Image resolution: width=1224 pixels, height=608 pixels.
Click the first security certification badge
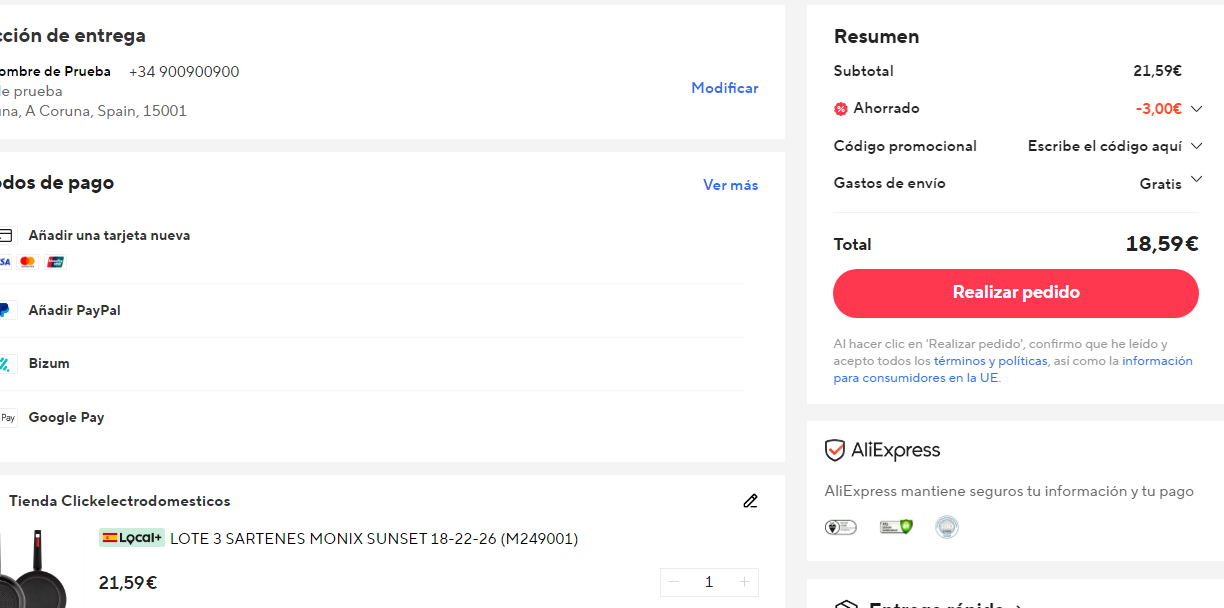[841, 527]
